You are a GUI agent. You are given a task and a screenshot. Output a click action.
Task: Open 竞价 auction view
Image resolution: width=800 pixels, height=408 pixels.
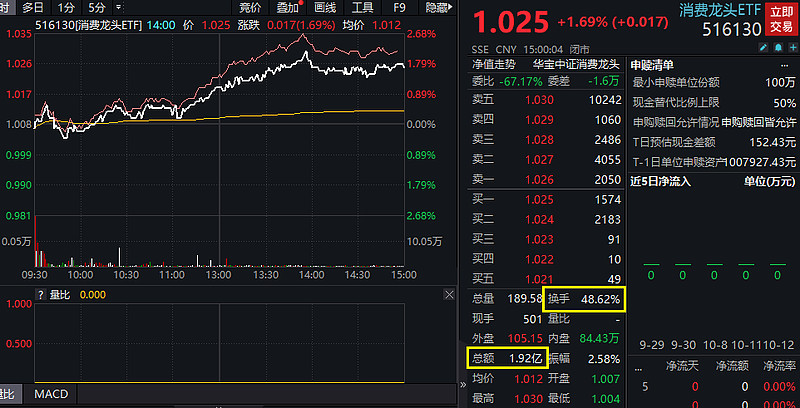pyautogui.click(x=250, y=7)
